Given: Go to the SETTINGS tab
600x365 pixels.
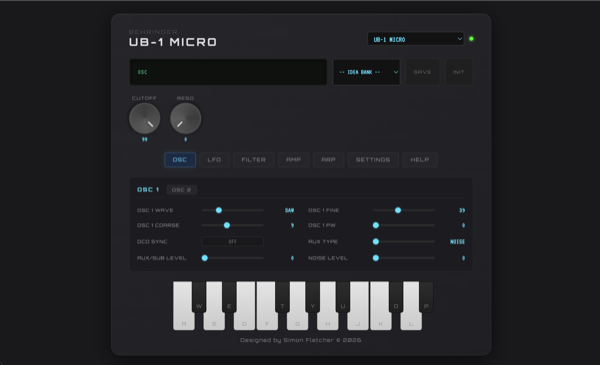Looking at the screenshot, I should click(x=373, y=160).
